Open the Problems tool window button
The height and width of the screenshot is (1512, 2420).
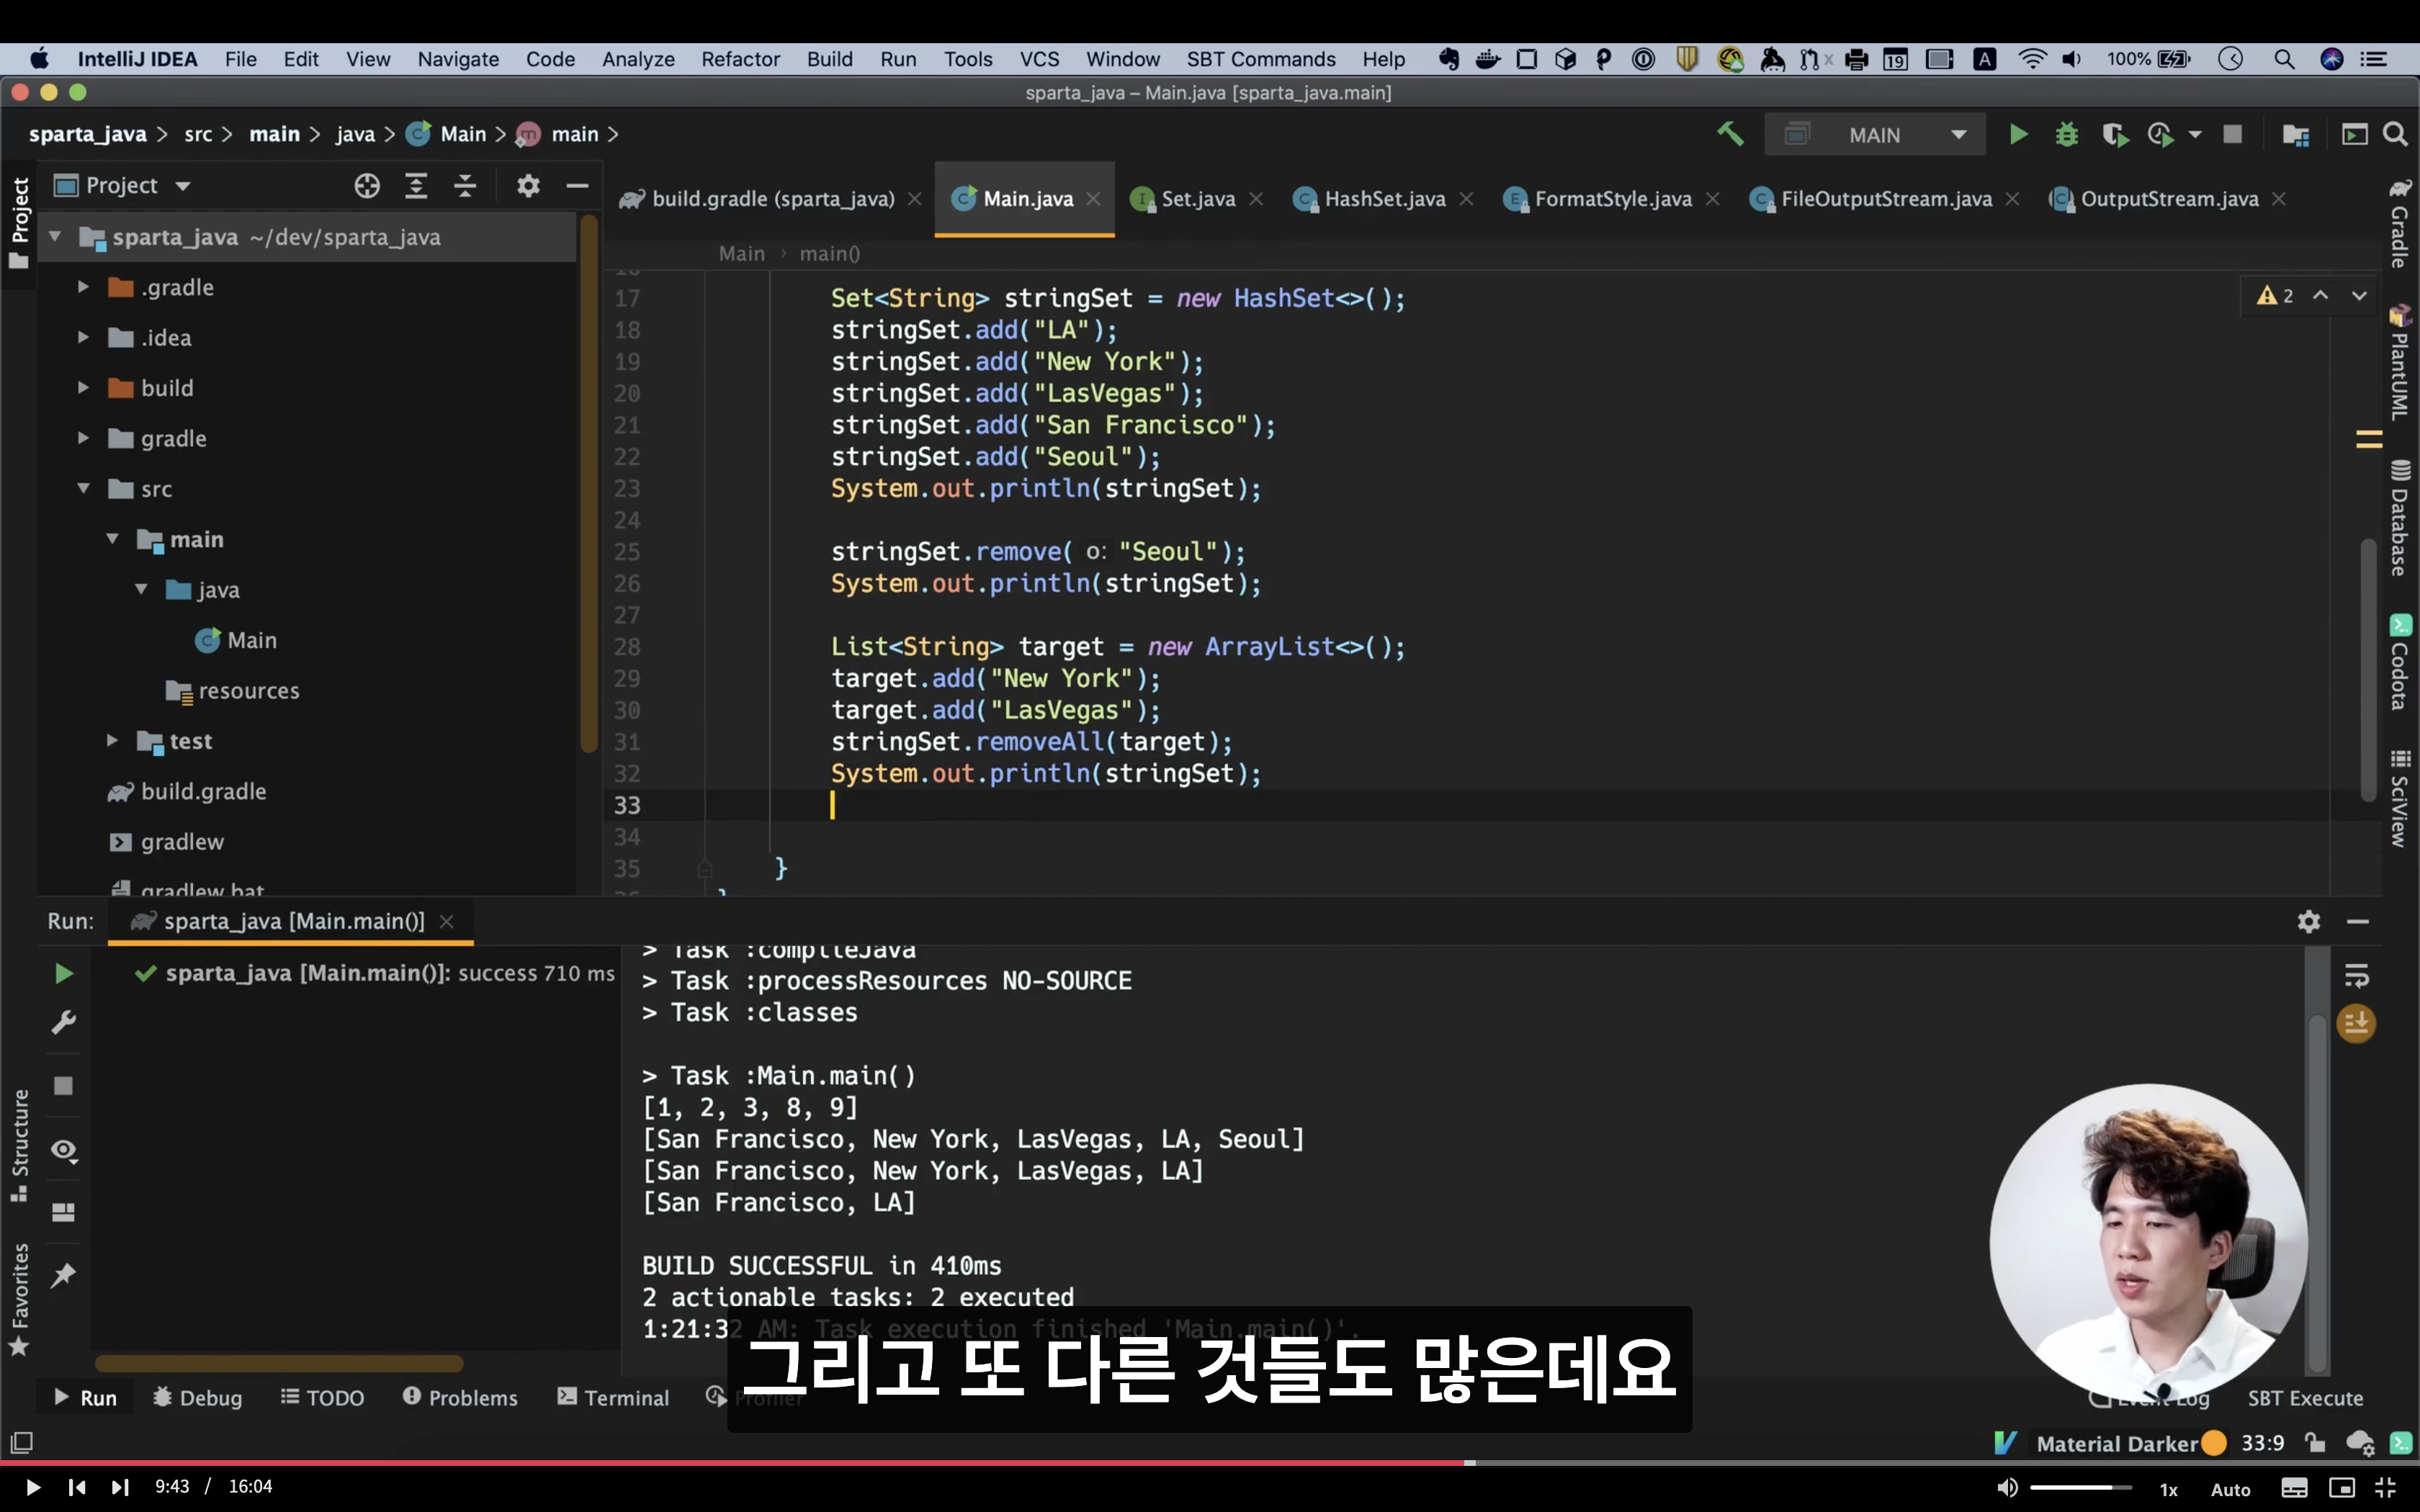(460, 1398)
